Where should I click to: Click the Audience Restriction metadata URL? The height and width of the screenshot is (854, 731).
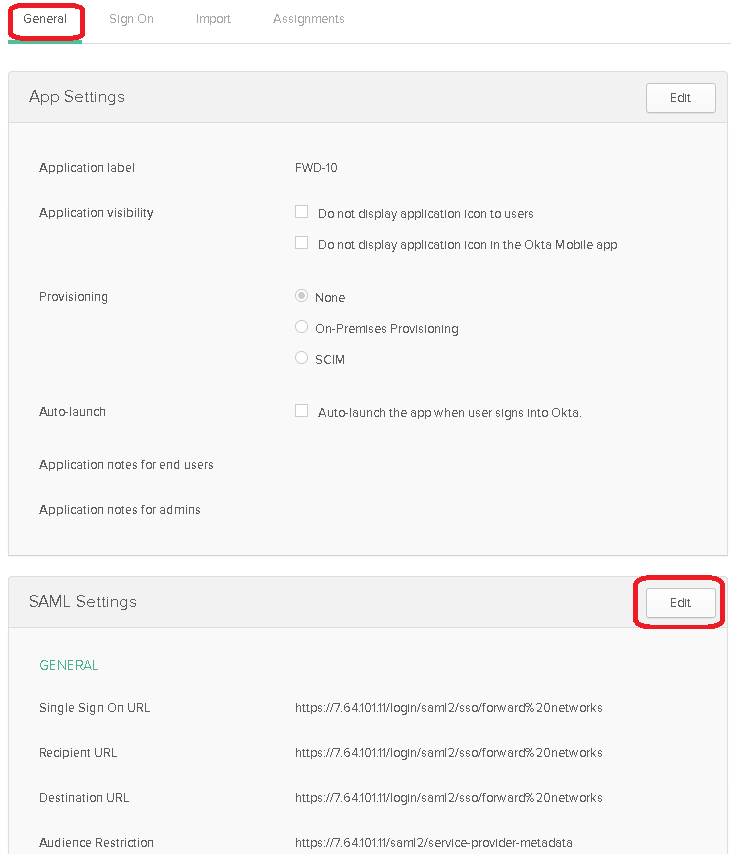pyautogui.click(x=434, y=843)
